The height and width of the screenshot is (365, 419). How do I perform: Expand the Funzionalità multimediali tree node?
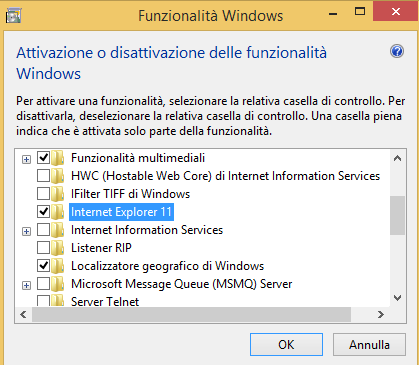click(x=26, y=159)
